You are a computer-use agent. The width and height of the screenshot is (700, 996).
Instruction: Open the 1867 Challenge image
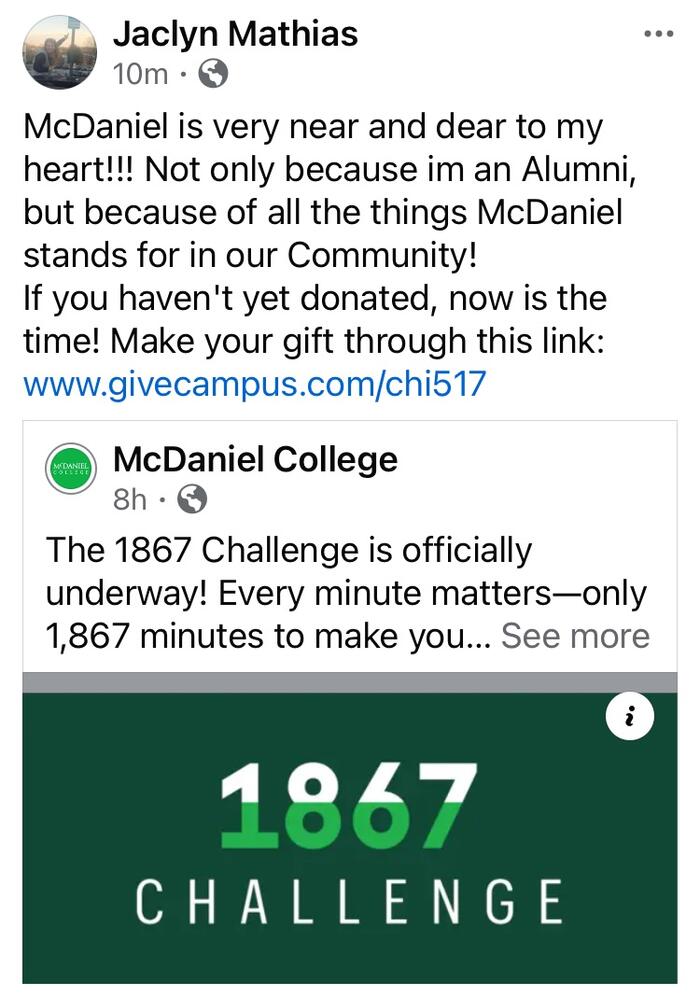(x=350, y=838)
